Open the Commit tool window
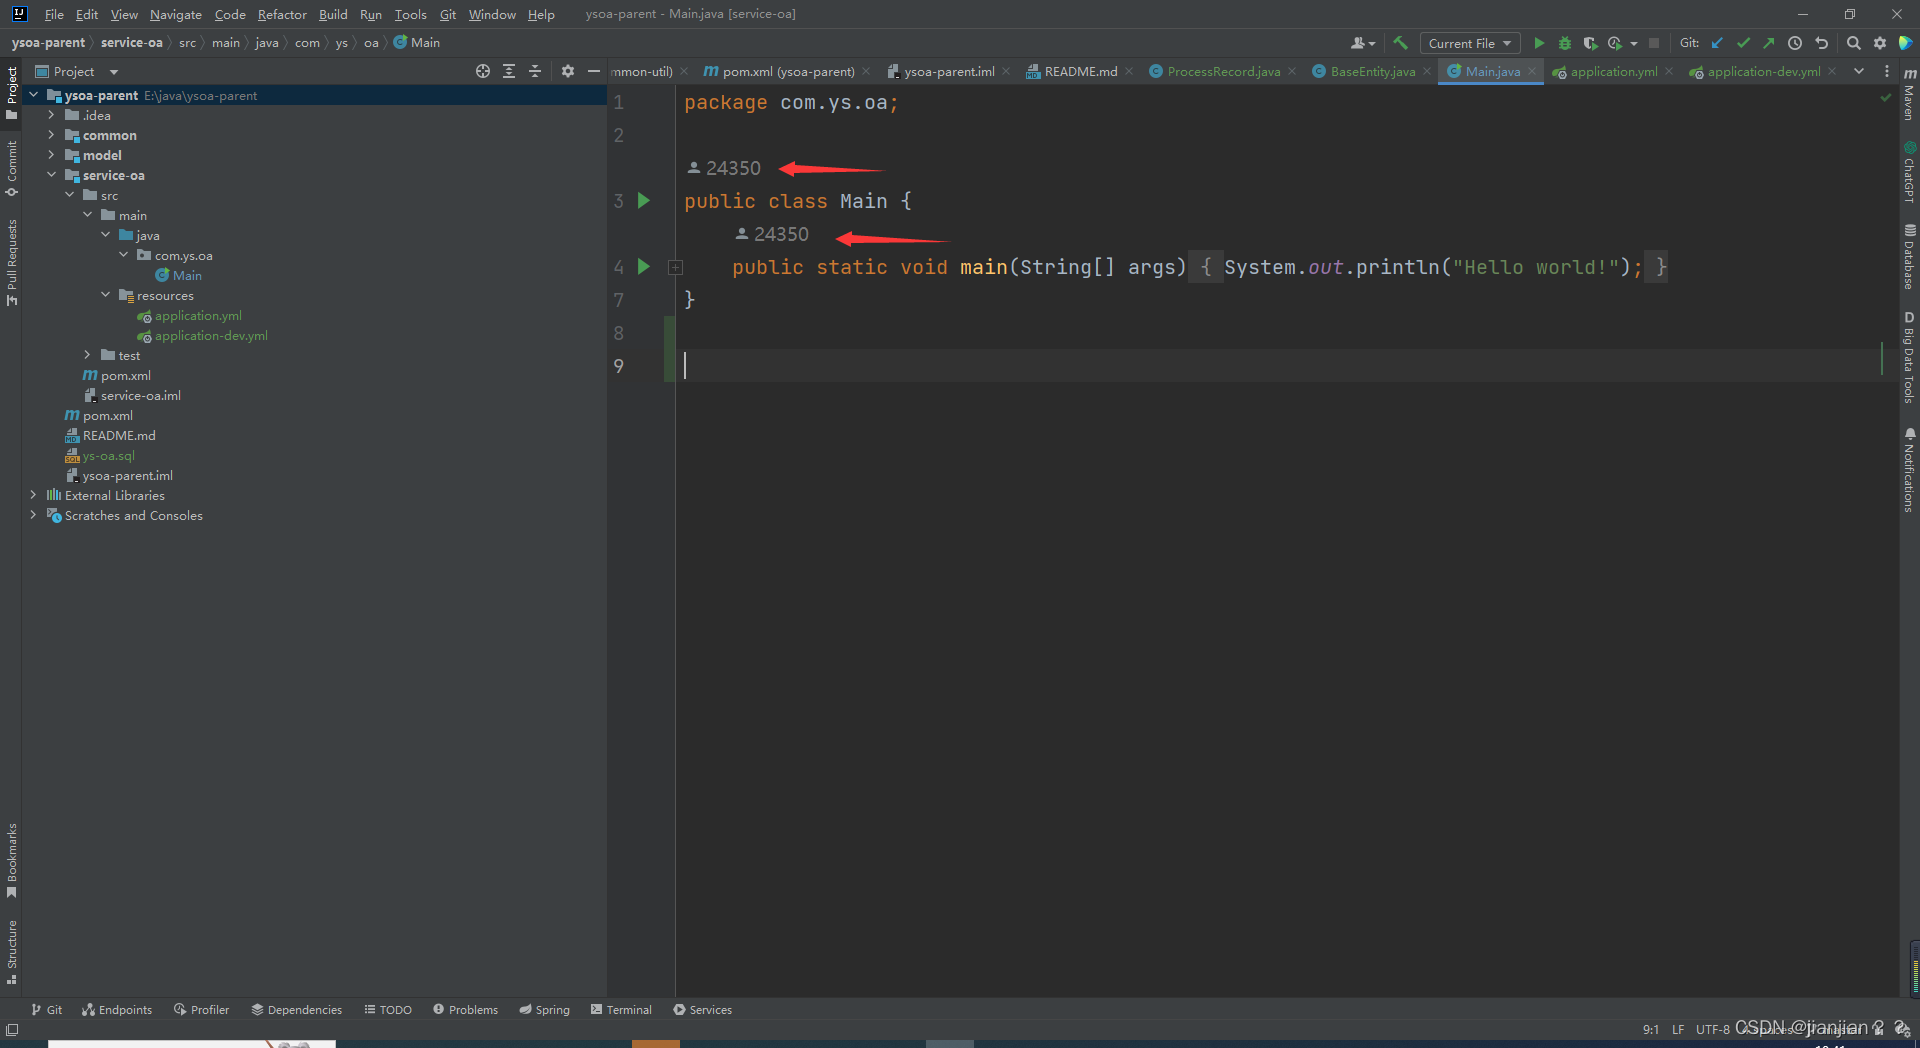Screen dimensions: 1920x1048 point(12,167)
